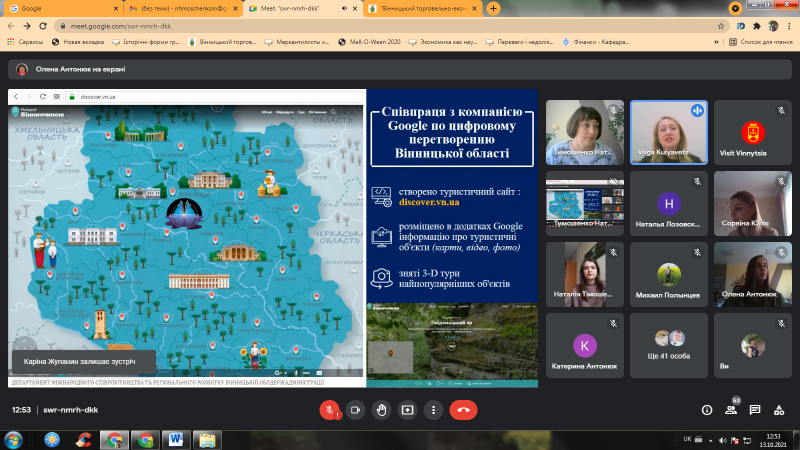
Task: Switch the UK keyboard language indicator
Action: [687, 439]
